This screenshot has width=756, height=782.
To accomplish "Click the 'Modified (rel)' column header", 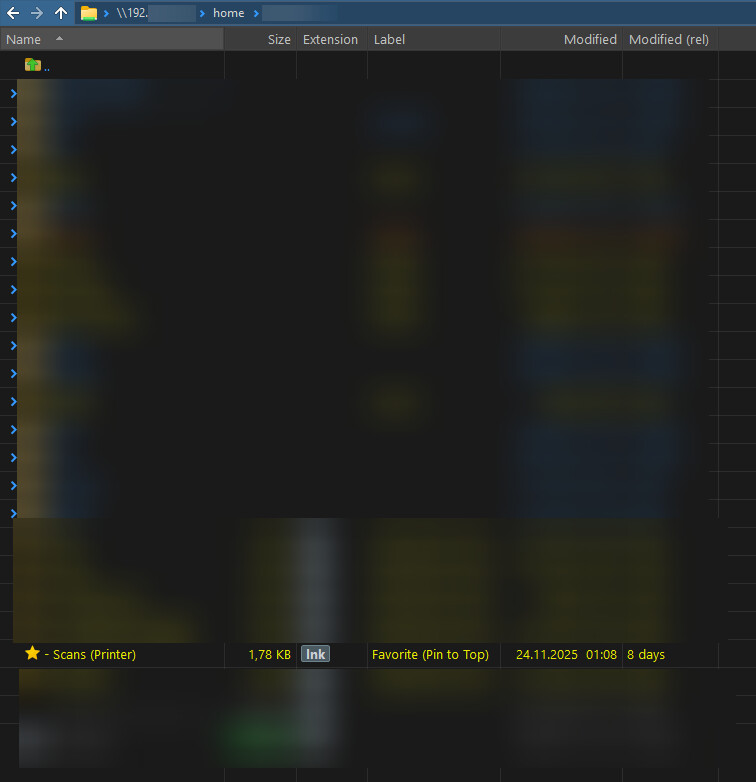I will pyautogui.click(x=668, y=39).
